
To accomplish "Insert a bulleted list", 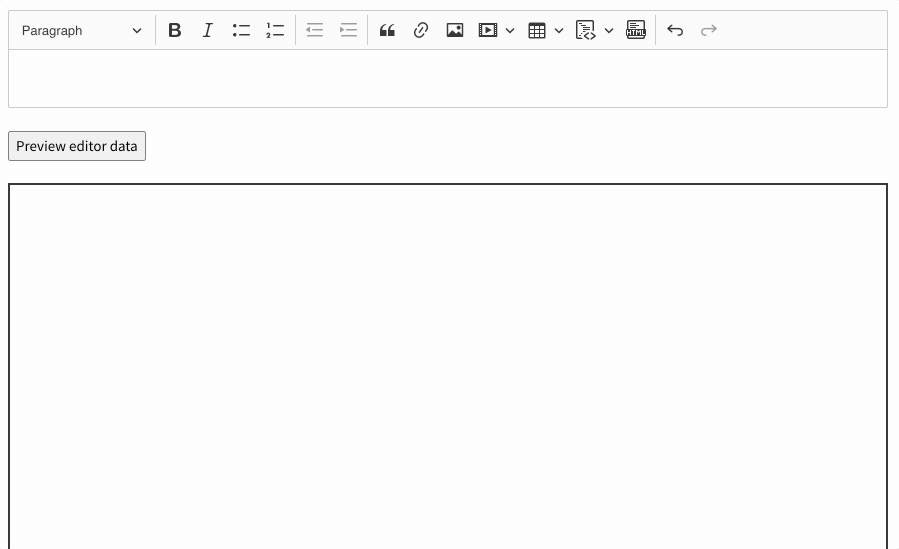I will pos(241,30).
